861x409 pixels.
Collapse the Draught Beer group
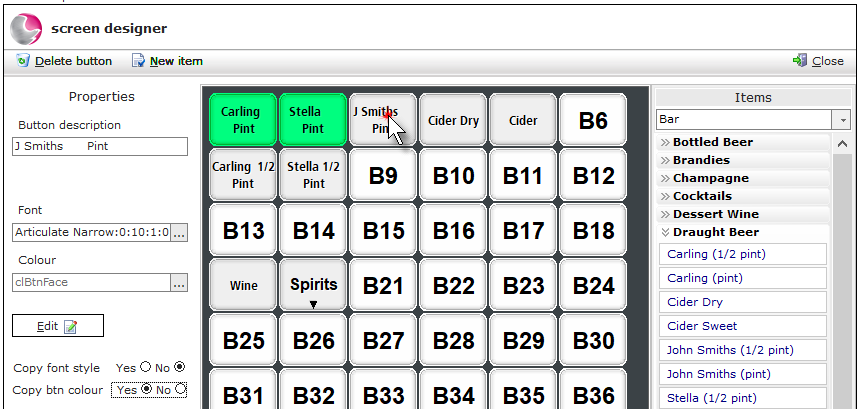pyautogui.click(x=743, y=232)
